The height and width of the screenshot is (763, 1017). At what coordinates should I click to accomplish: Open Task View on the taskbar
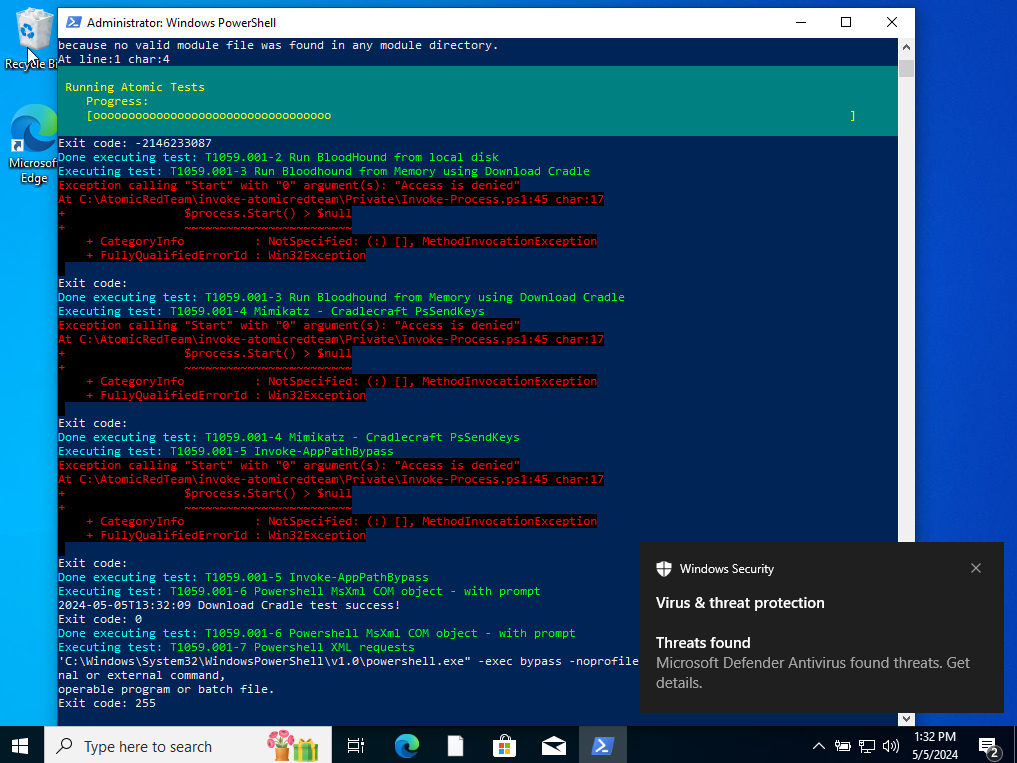click(x=356, y=745)
